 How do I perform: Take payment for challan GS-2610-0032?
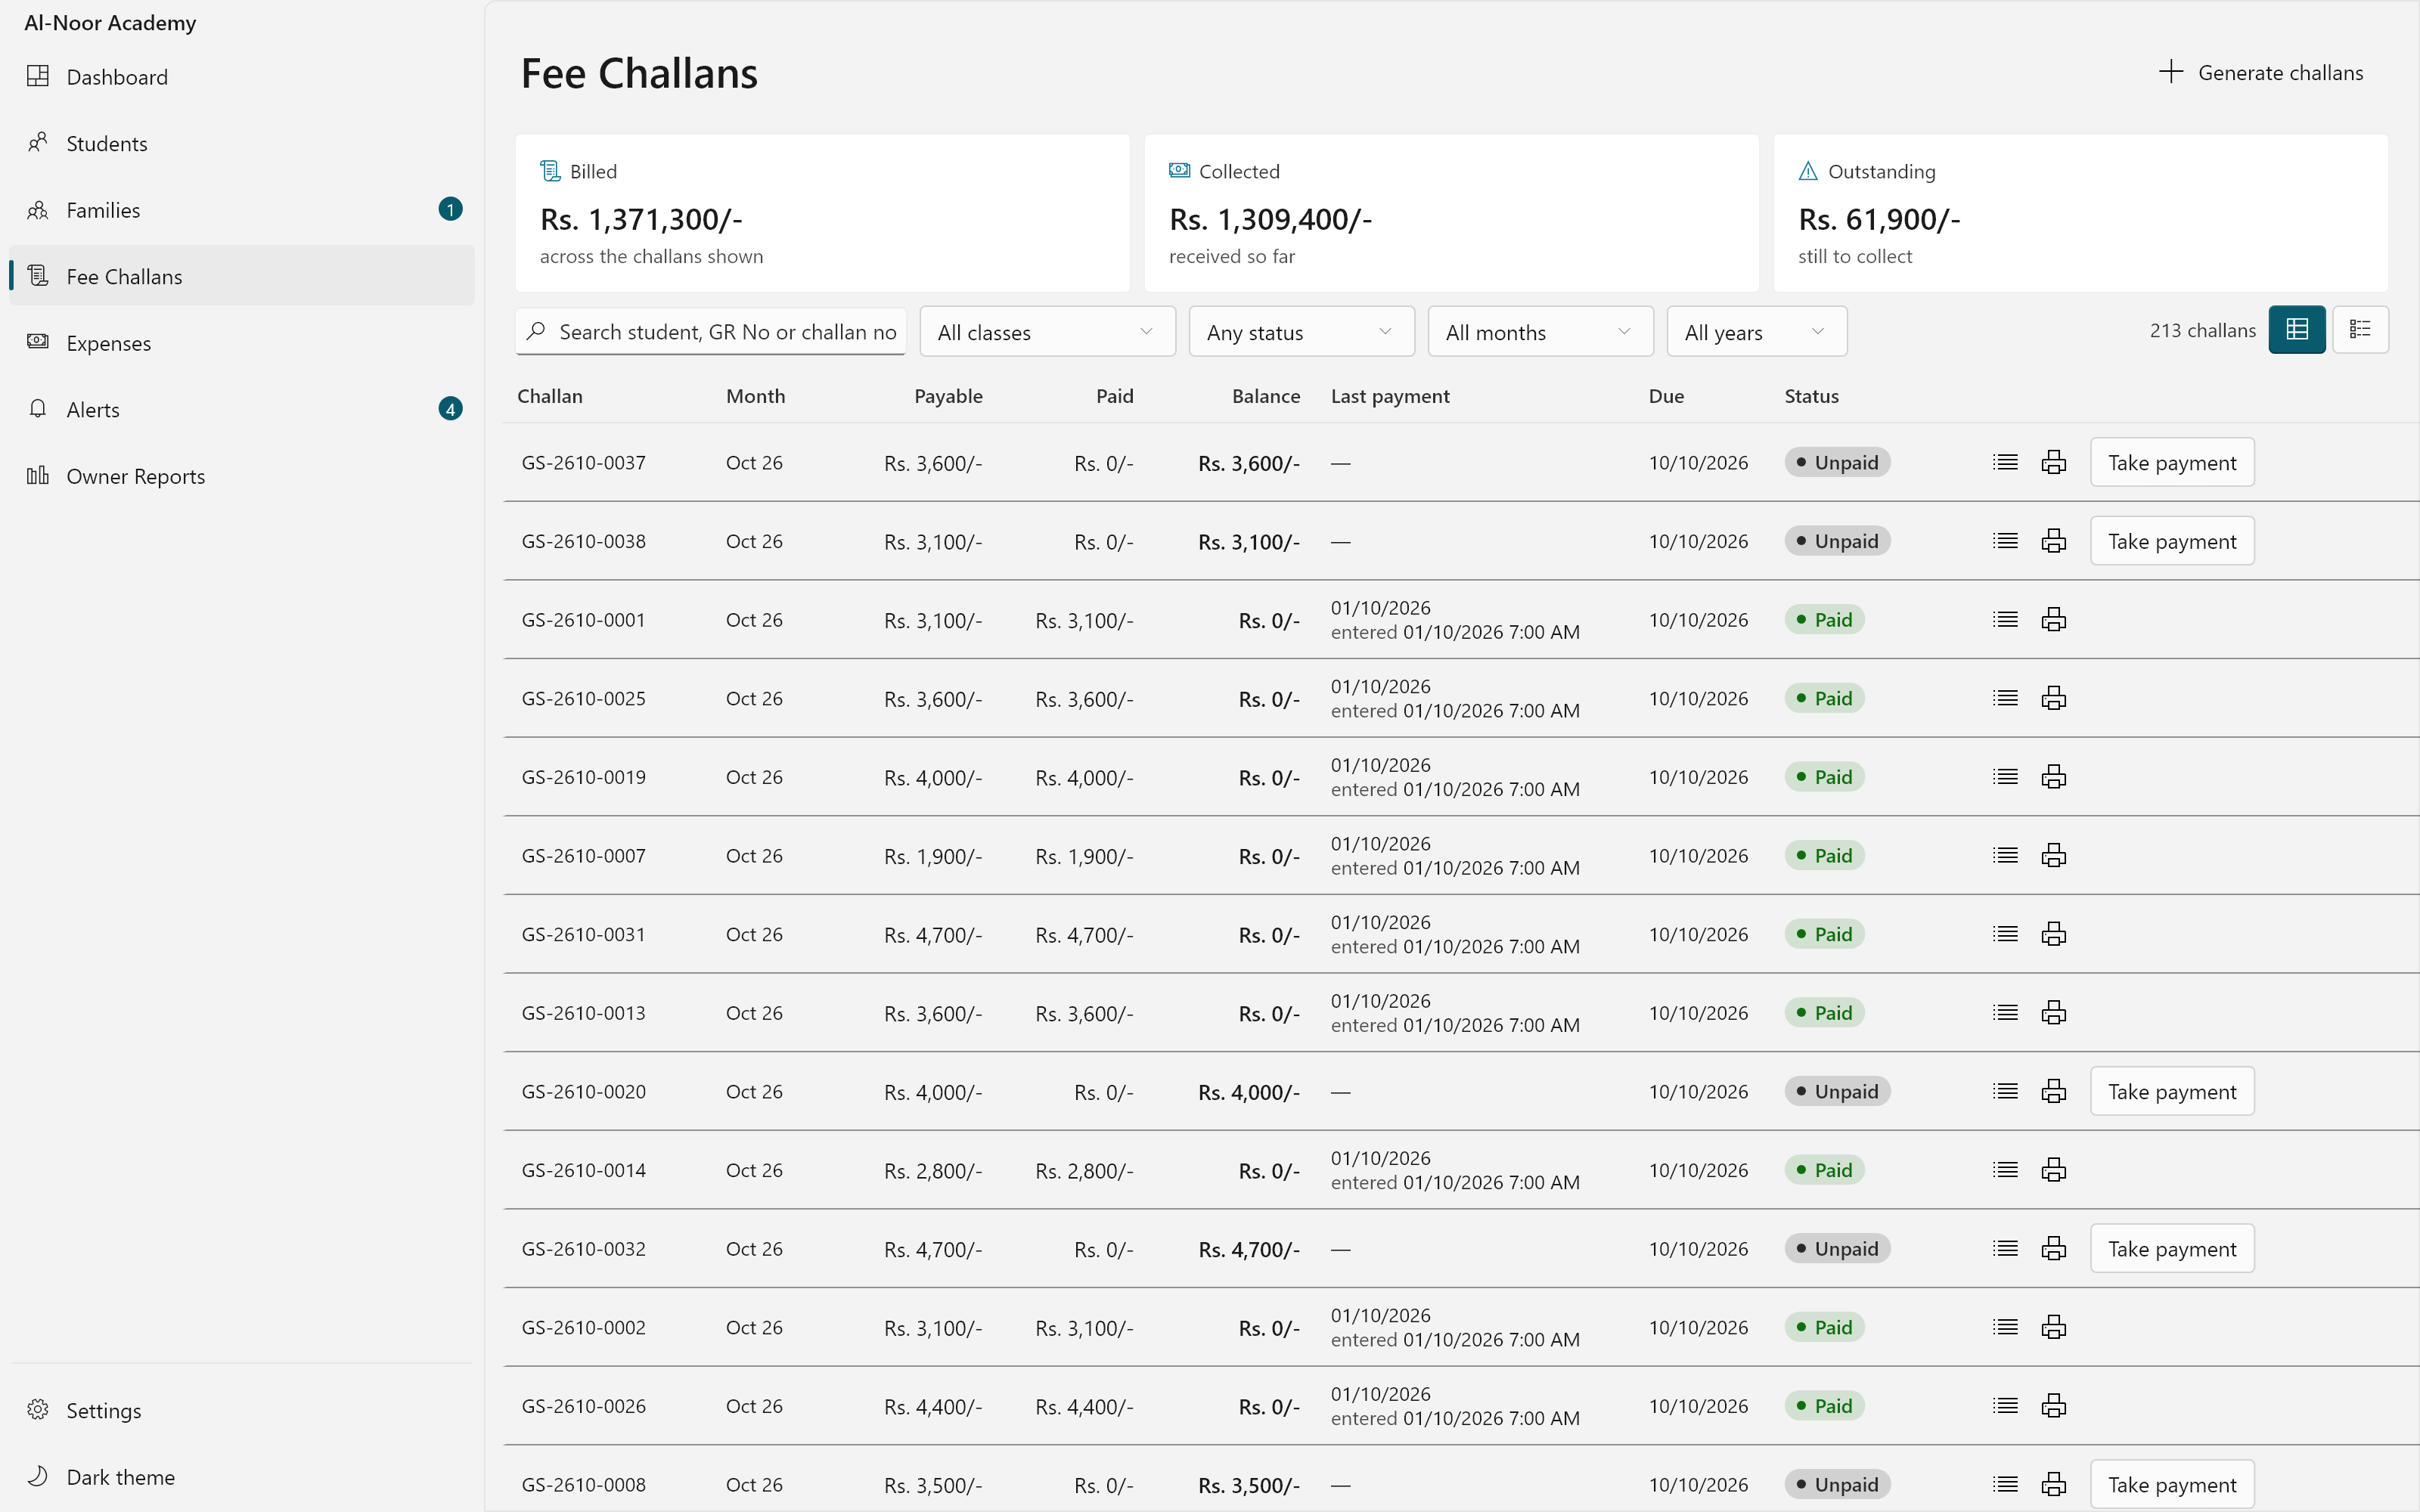pyautogui.click(x=2172, y=1249)
